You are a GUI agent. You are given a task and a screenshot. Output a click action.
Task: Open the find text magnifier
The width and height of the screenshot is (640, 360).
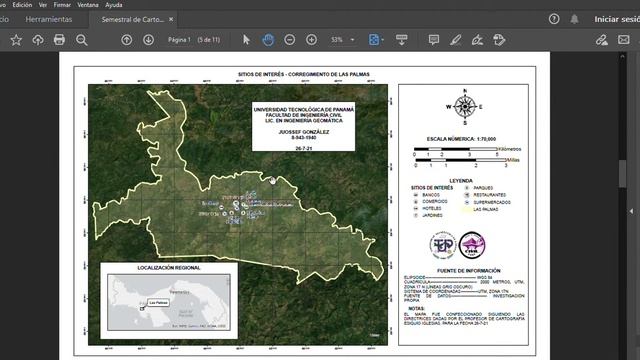click(x=82, y=40)
